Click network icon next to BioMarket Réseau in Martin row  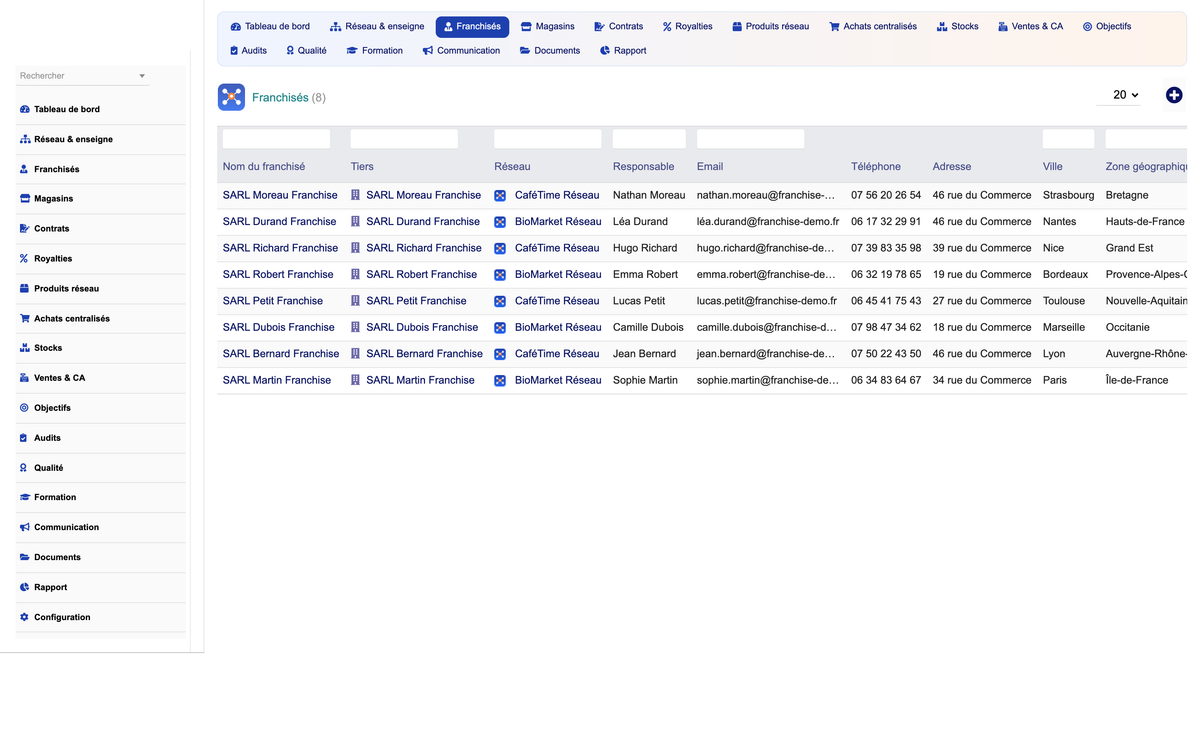pos(500,380)
